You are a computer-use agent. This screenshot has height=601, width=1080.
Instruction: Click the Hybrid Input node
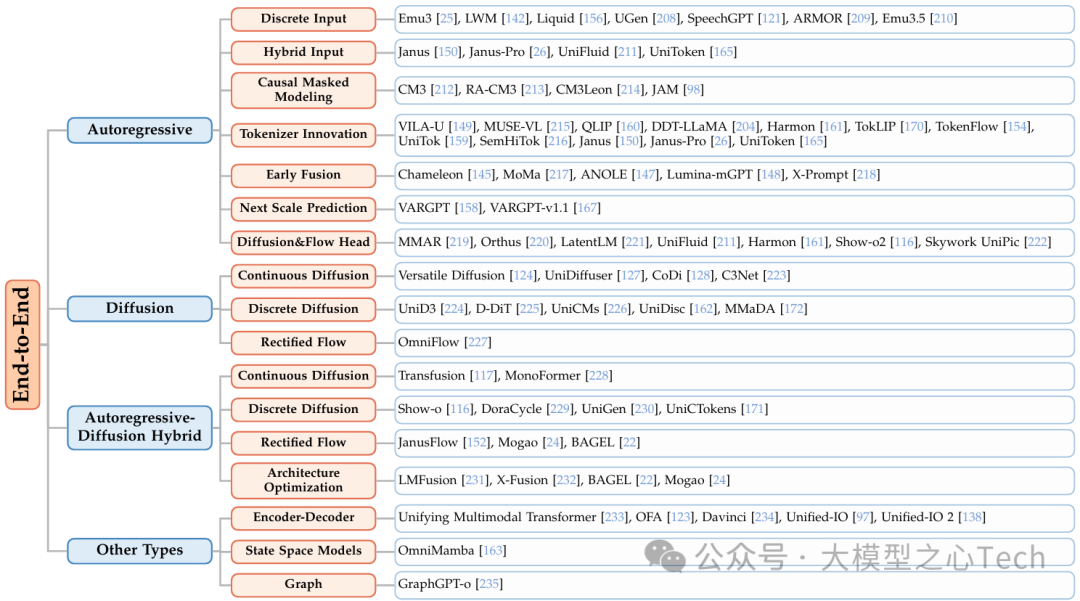(303, 52)
